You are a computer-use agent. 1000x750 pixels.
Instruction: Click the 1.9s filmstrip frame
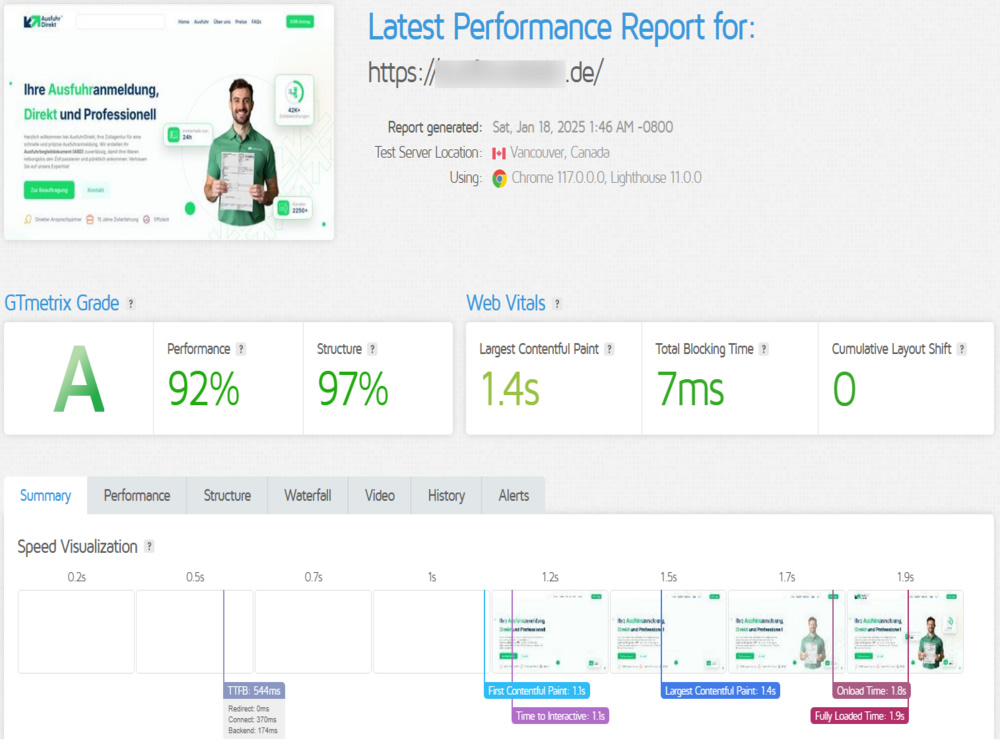[905, 631]
